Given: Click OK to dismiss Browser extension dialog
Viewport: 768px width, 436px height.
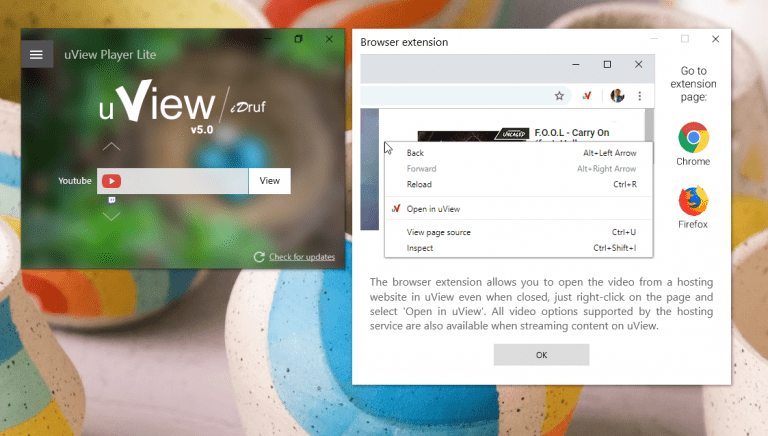Looking at the screenshot, I should [x=541, y=355].
